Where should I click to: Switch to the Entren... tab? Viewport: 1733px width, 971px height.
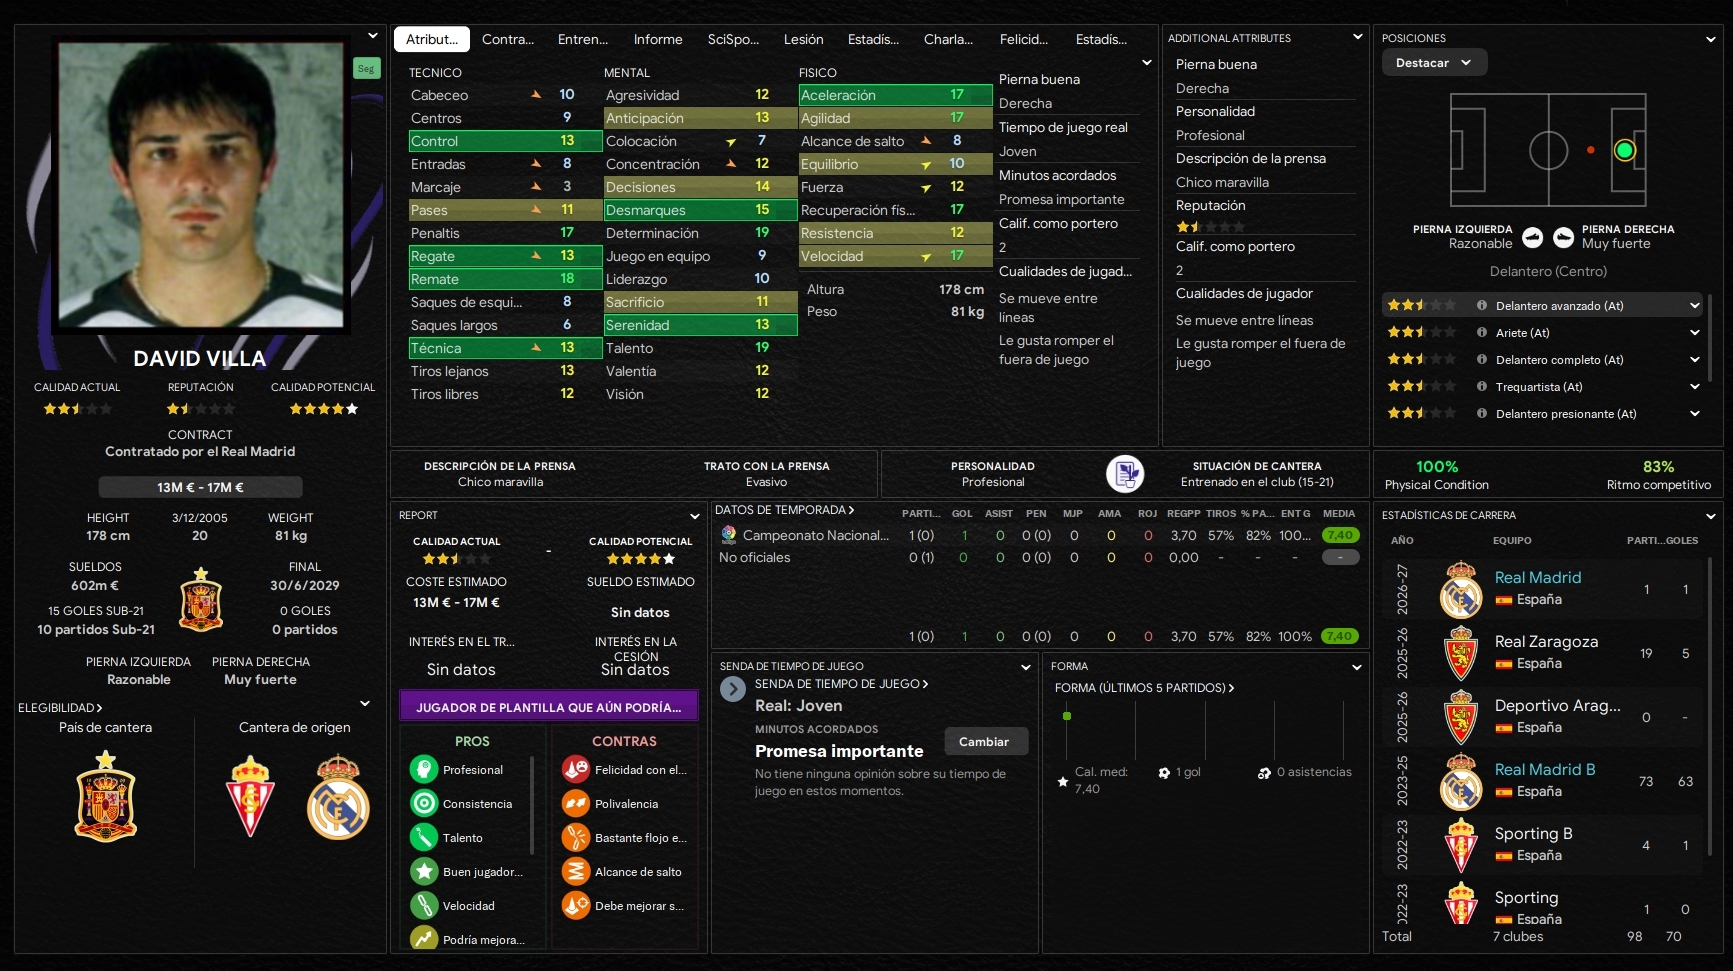click(x=583, y=40)
